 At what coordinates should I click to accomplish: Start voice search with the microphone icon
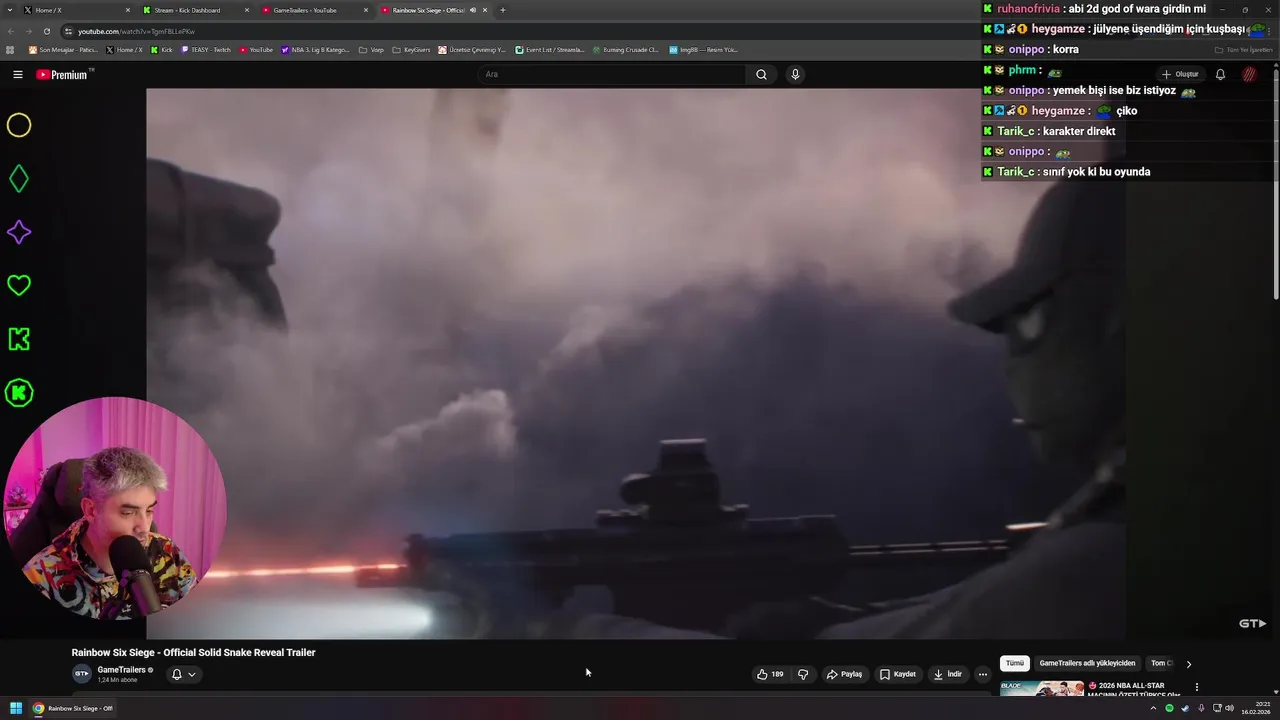pos(795,74)
